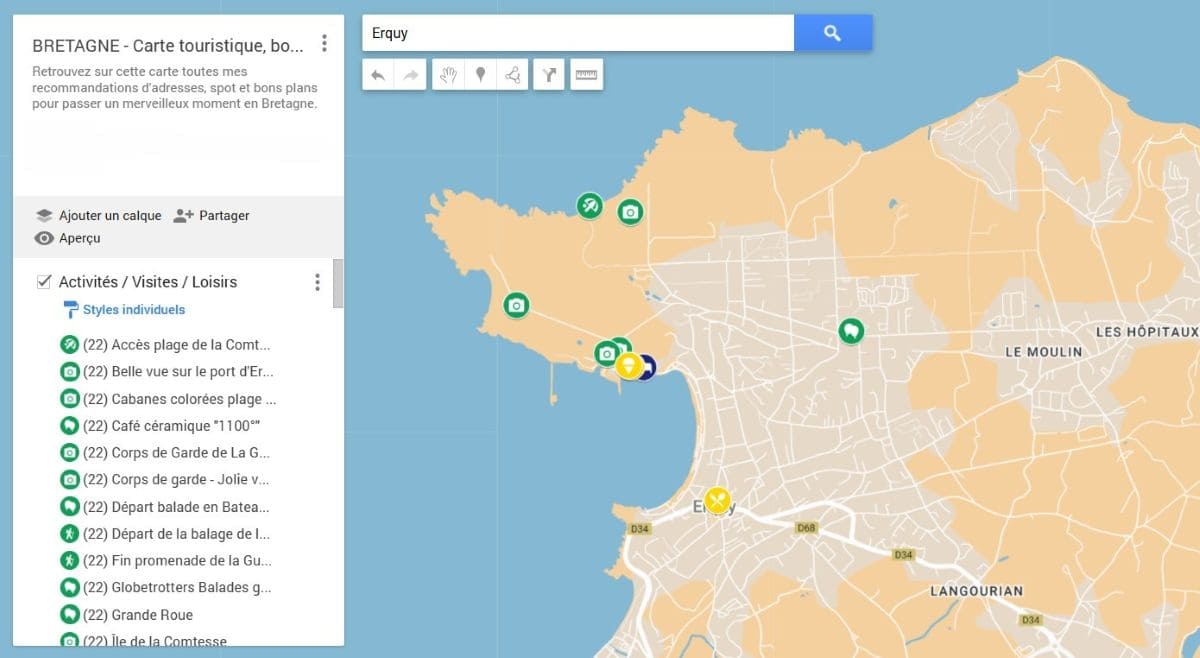The height and width of the screenshot is (658, 1200).
Task: Select the hand pan tool
Action: click(449, 75)
